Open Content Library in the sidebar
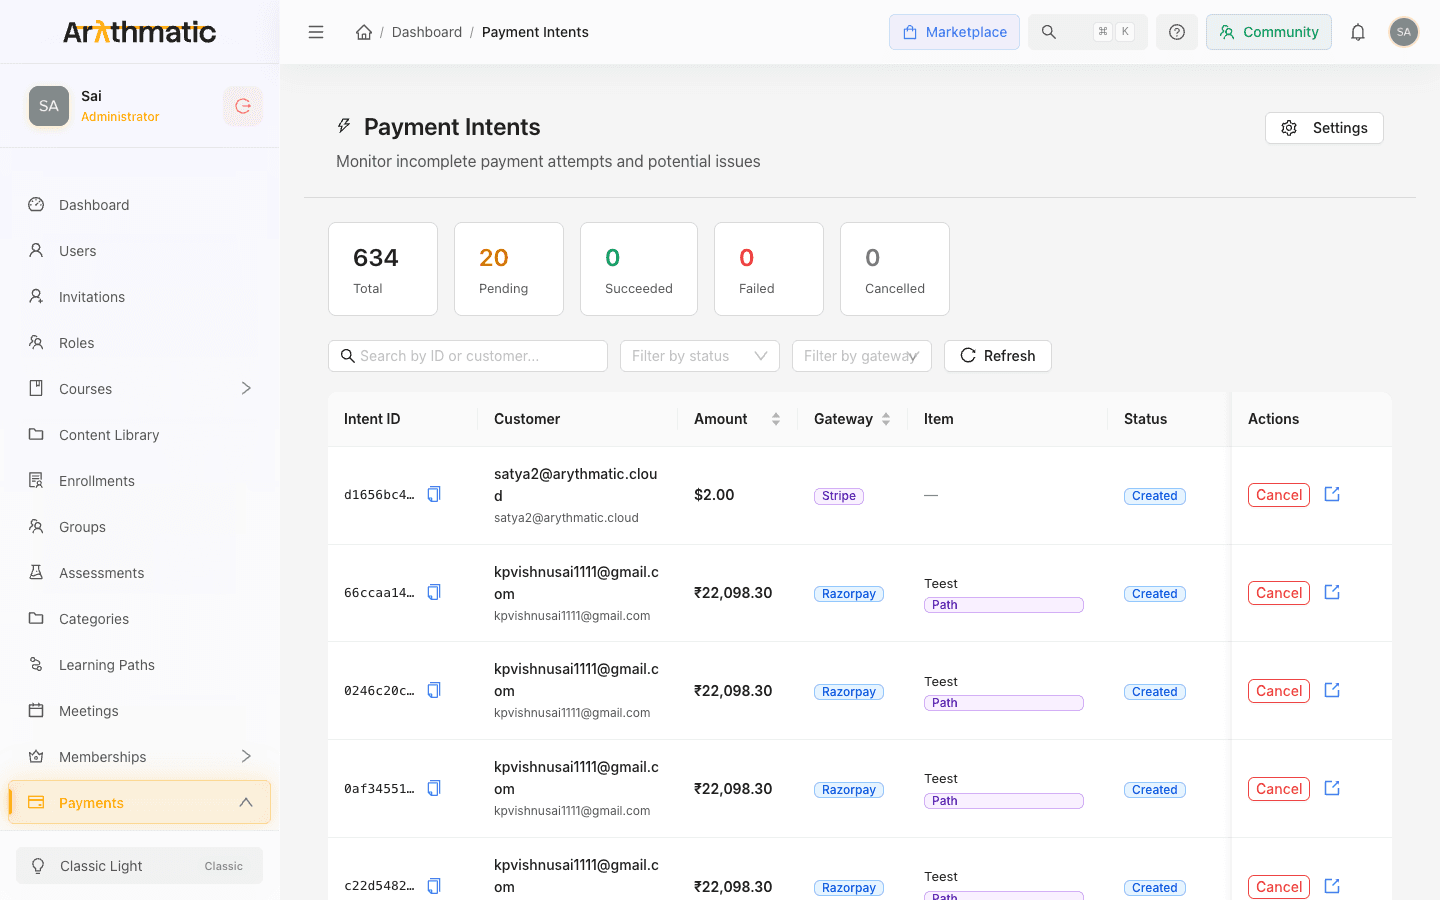The image size is (1440, 900). coord(140,435)
